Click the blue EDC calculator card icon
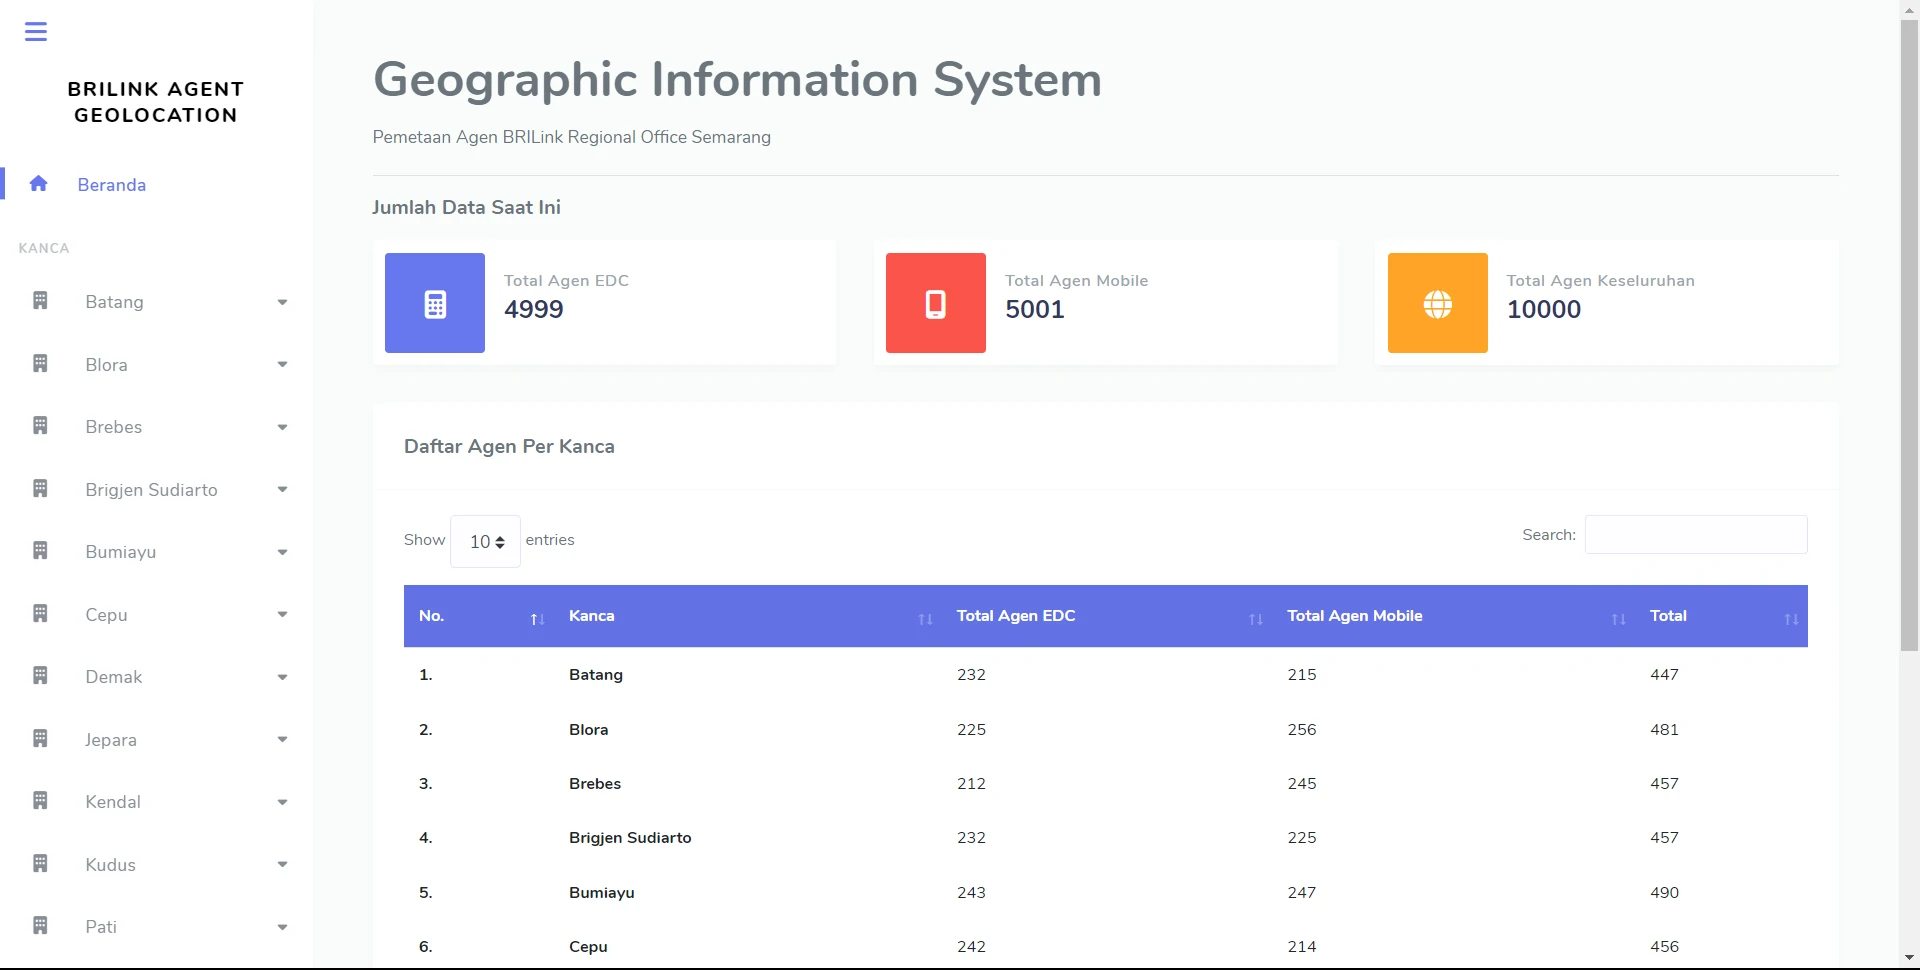The width and height of the screenshot is (1920, 970). click(434, 302)
